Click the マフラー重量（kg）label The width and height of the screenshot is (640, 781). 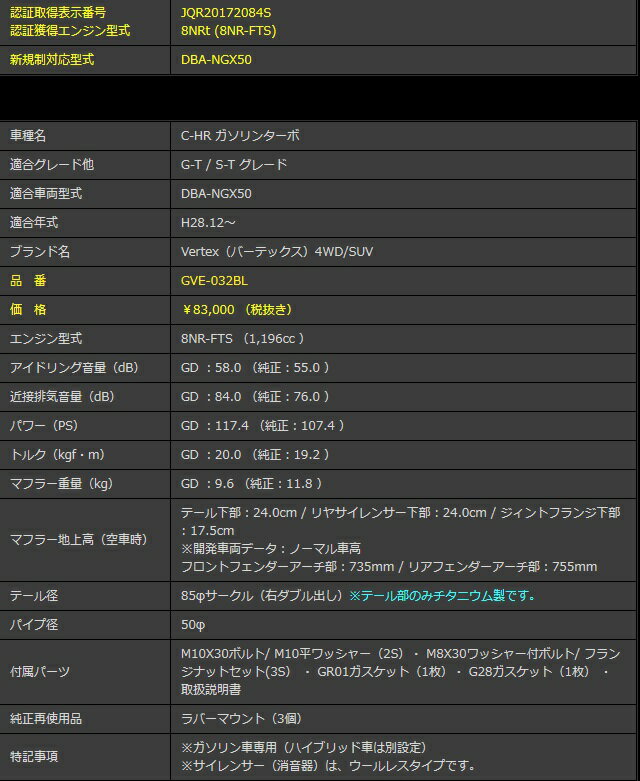click(x=62, y=483)
